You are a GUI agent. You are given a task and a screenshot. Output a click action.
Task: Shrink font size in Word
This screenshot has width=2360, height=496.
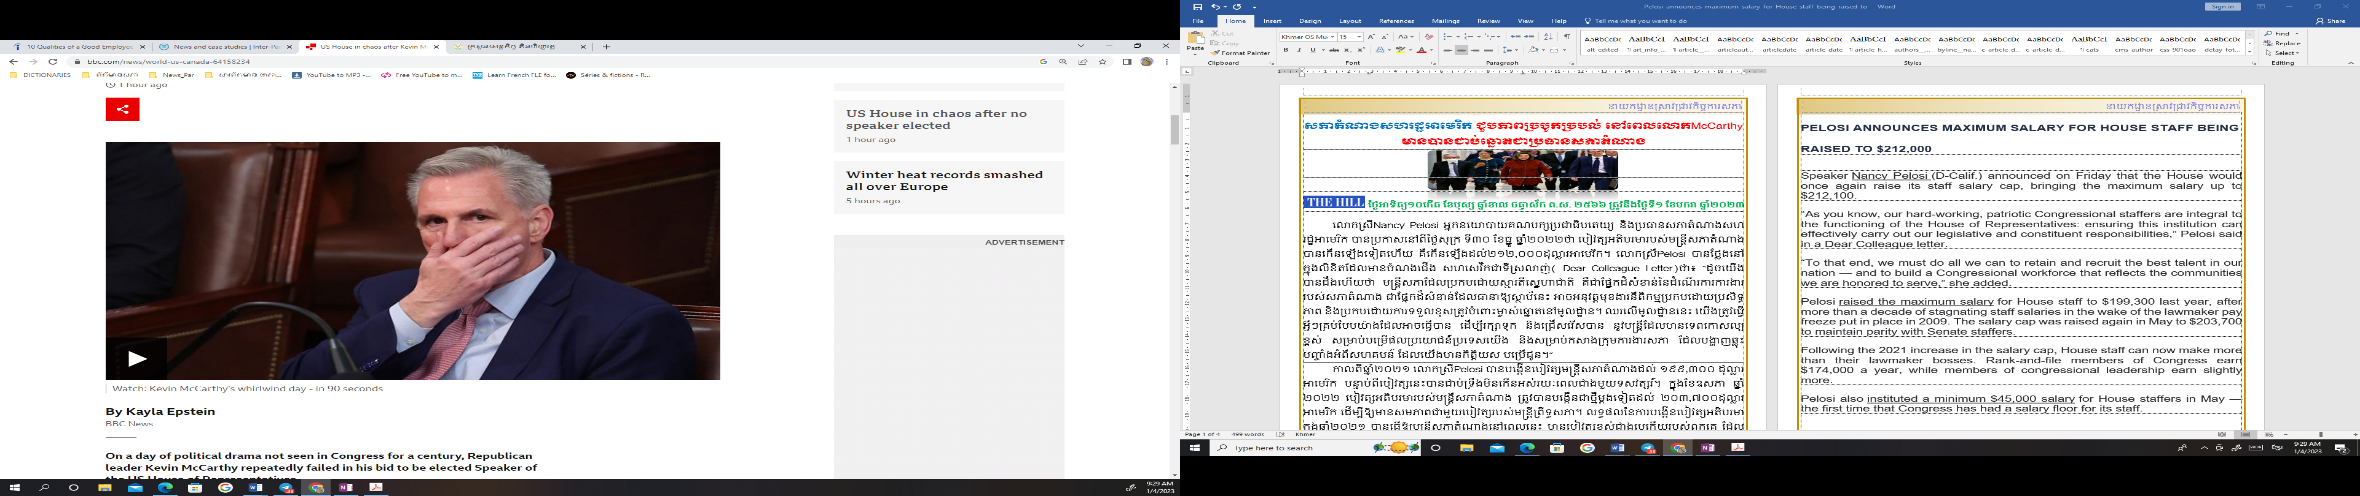tap(1384, 37)
